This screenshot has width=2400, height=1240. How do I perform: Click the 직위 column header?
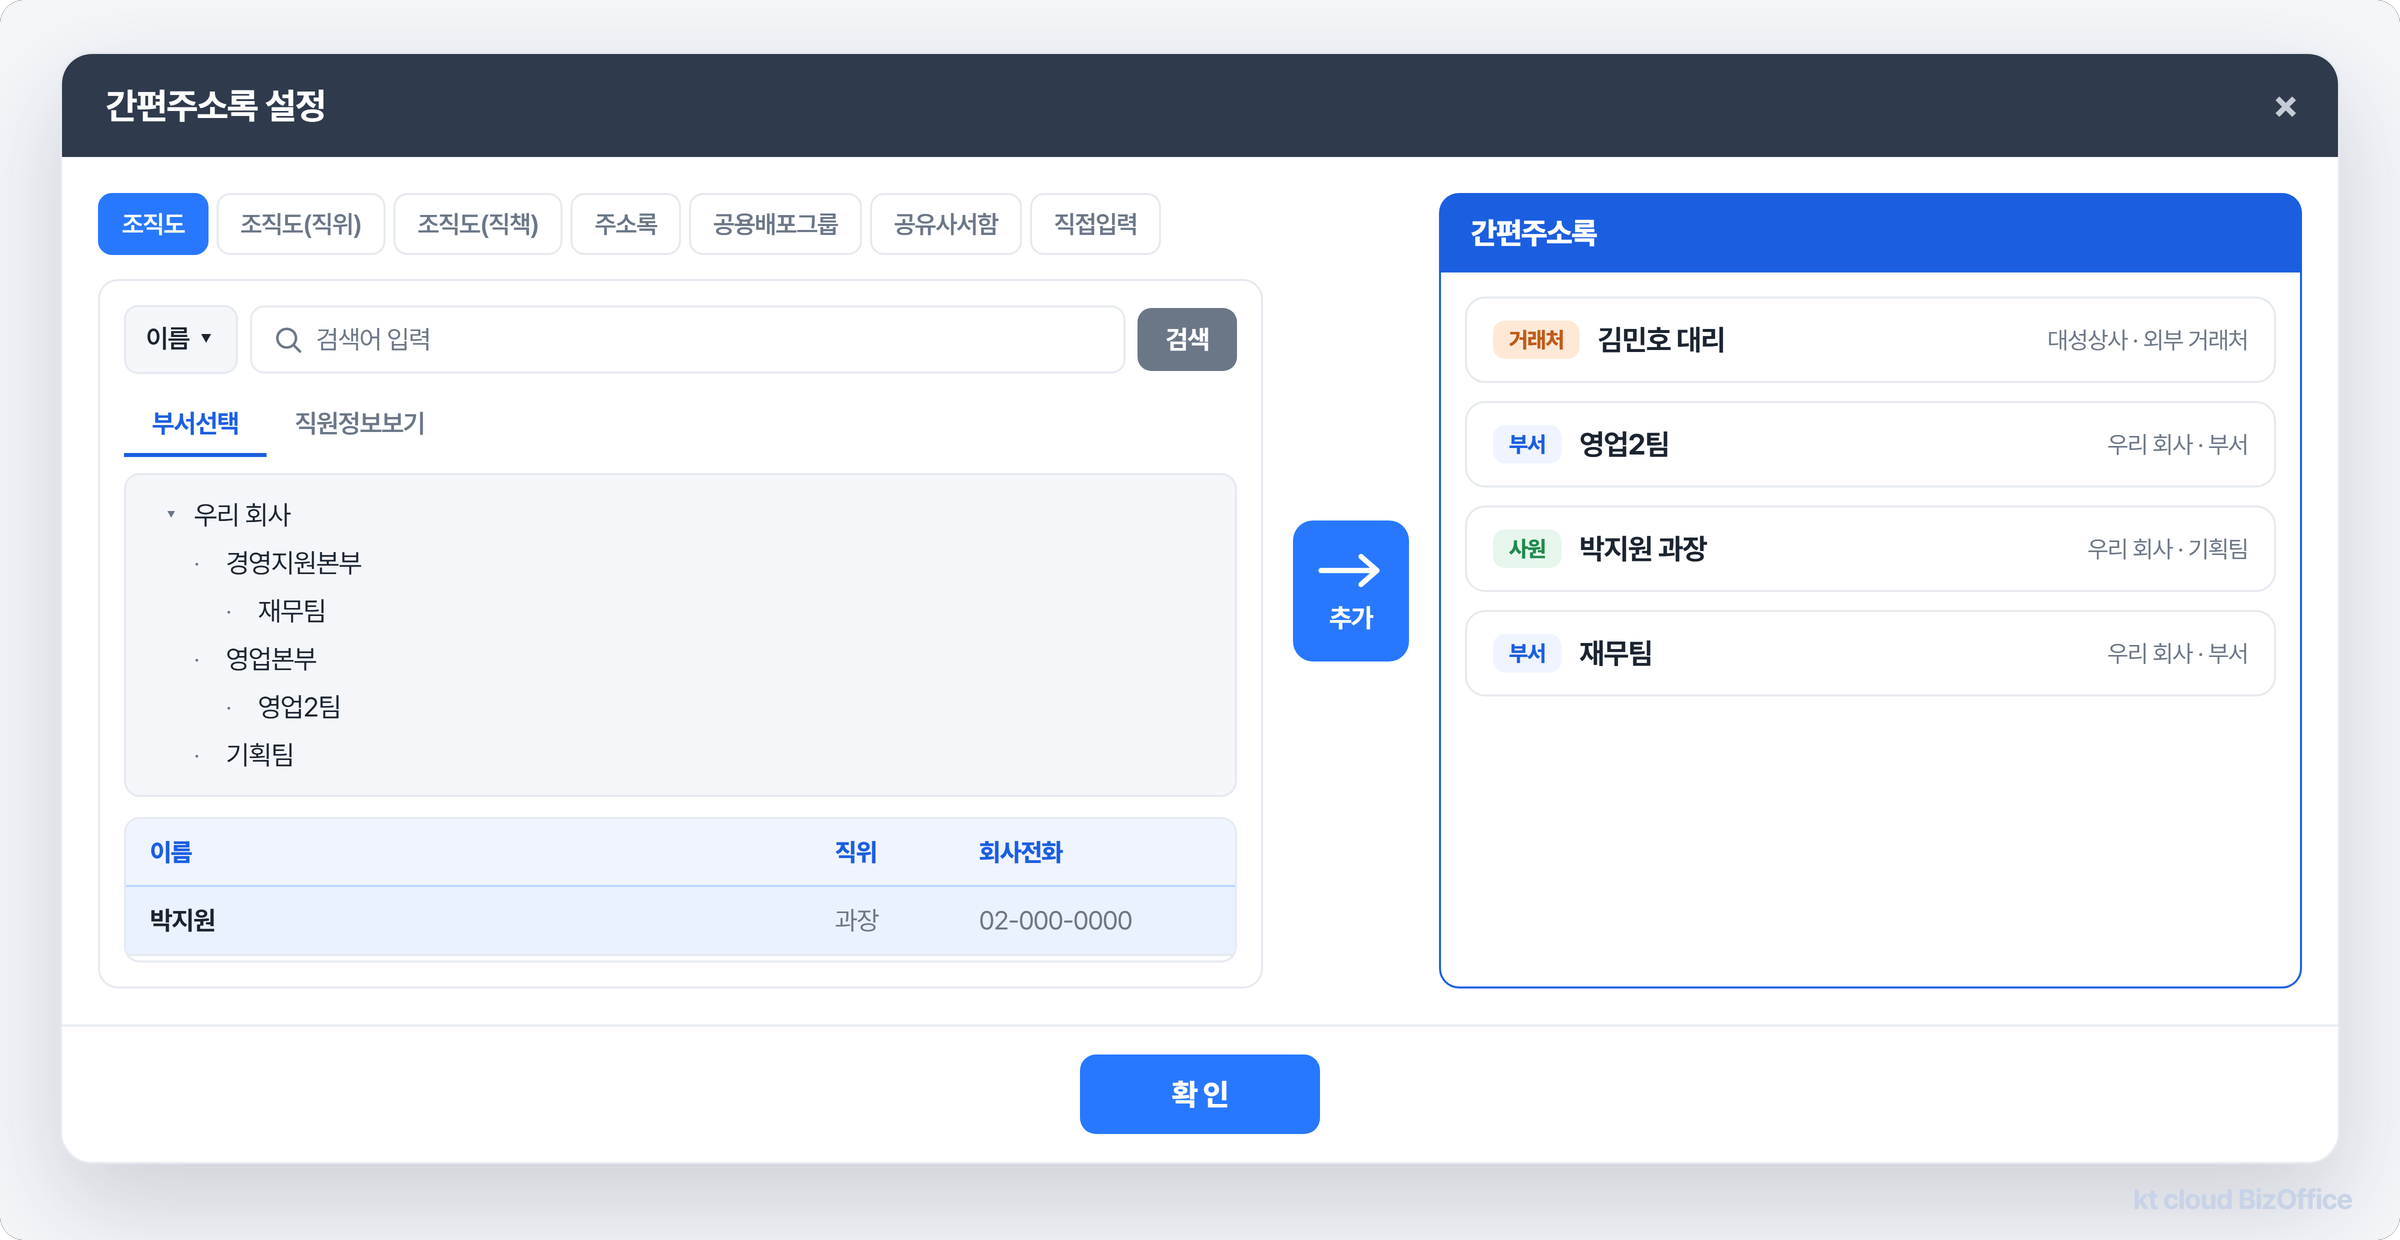856,852
